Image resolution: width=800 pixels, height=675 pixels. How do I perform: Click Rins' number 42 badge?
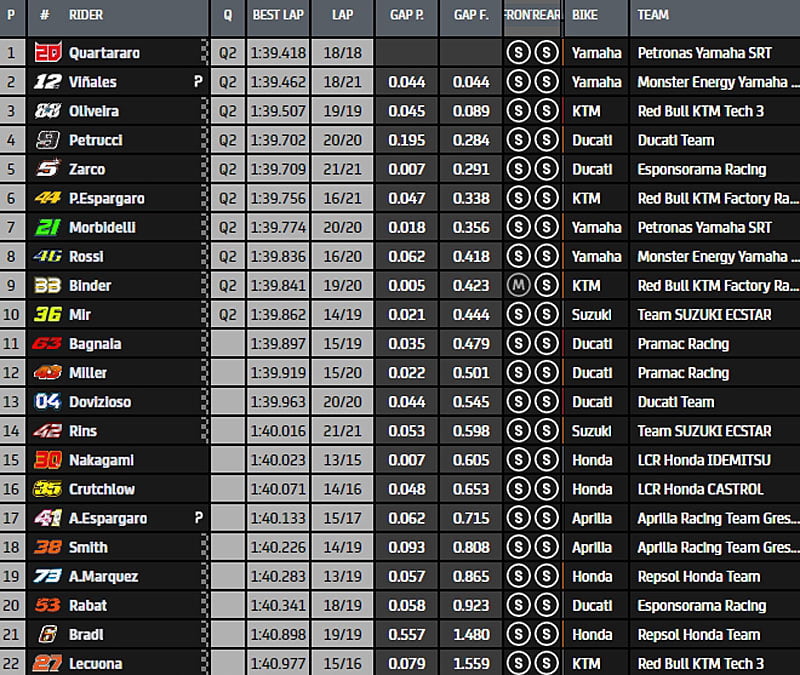click(x=48, y=431)
